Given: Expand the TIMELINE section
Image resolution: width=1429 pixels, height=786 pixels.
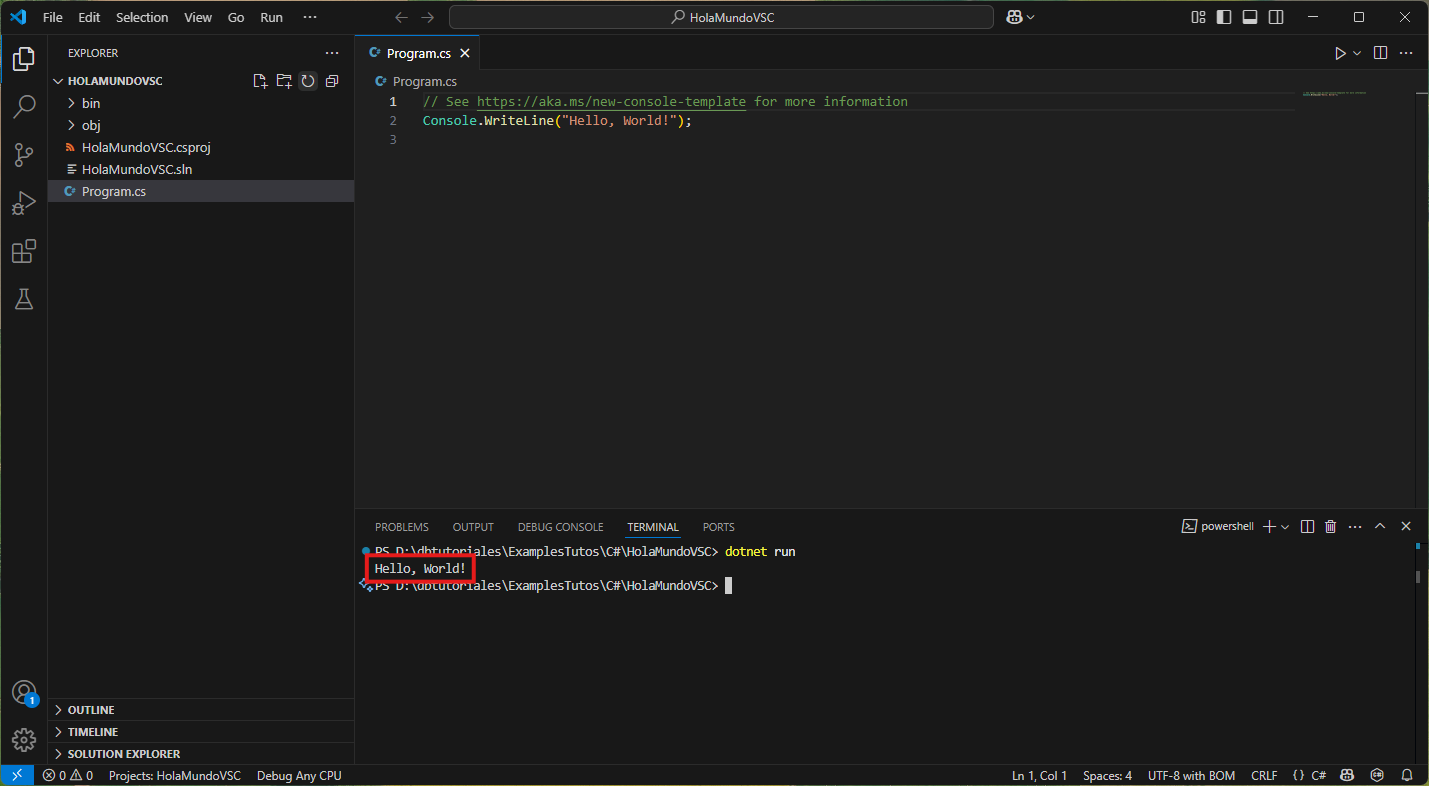Looking at the screenshot, I should click(200, 731).
